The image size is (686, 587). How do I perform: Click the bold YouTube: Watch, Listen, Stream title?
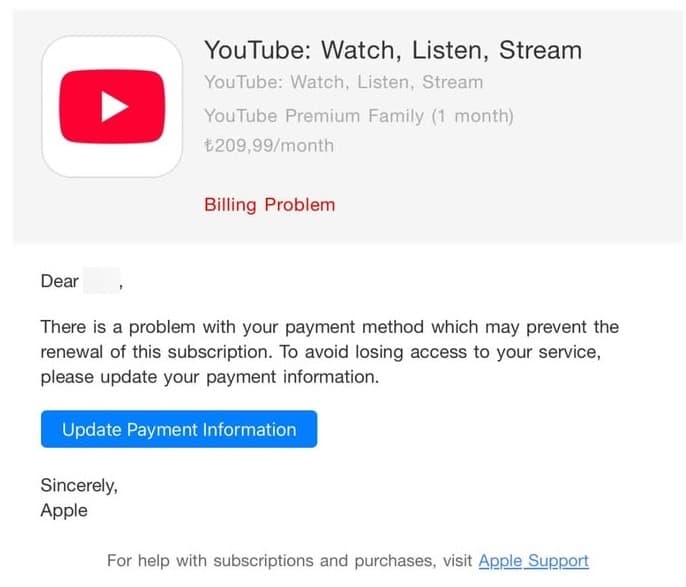[393, 50]
